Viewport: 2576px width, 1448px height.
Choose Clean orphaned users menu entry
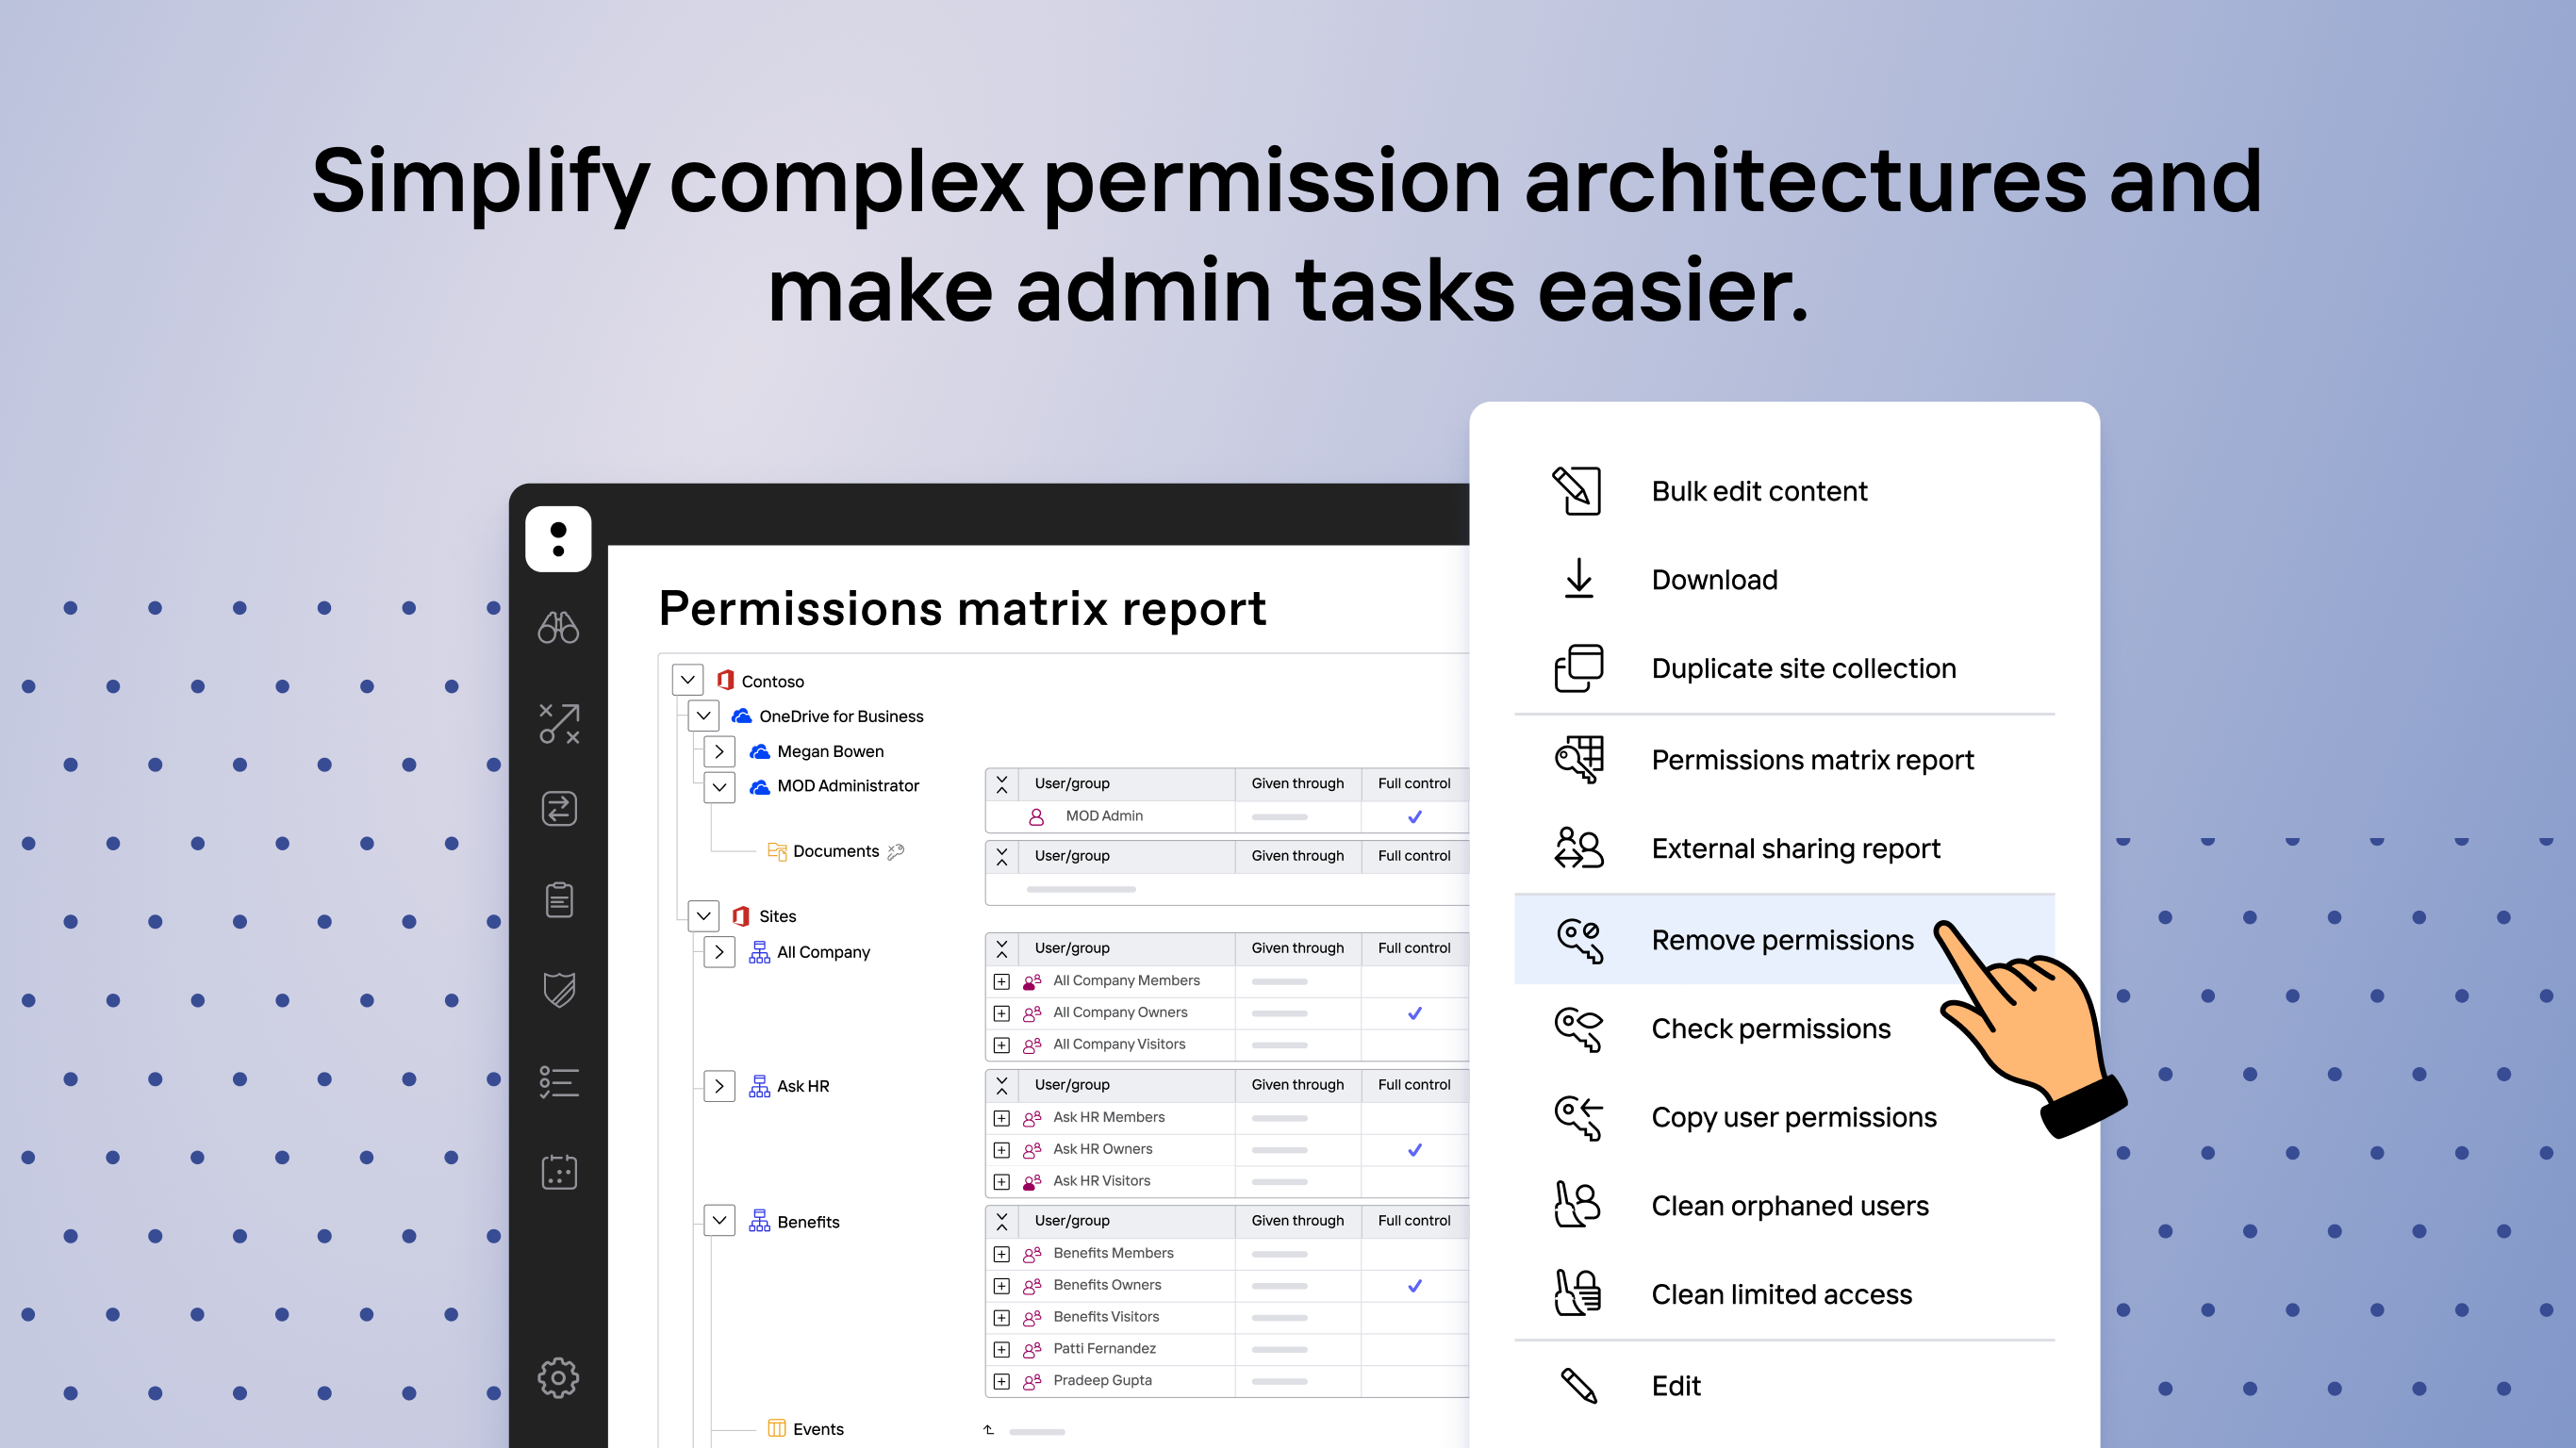tap(1788, 1205)
